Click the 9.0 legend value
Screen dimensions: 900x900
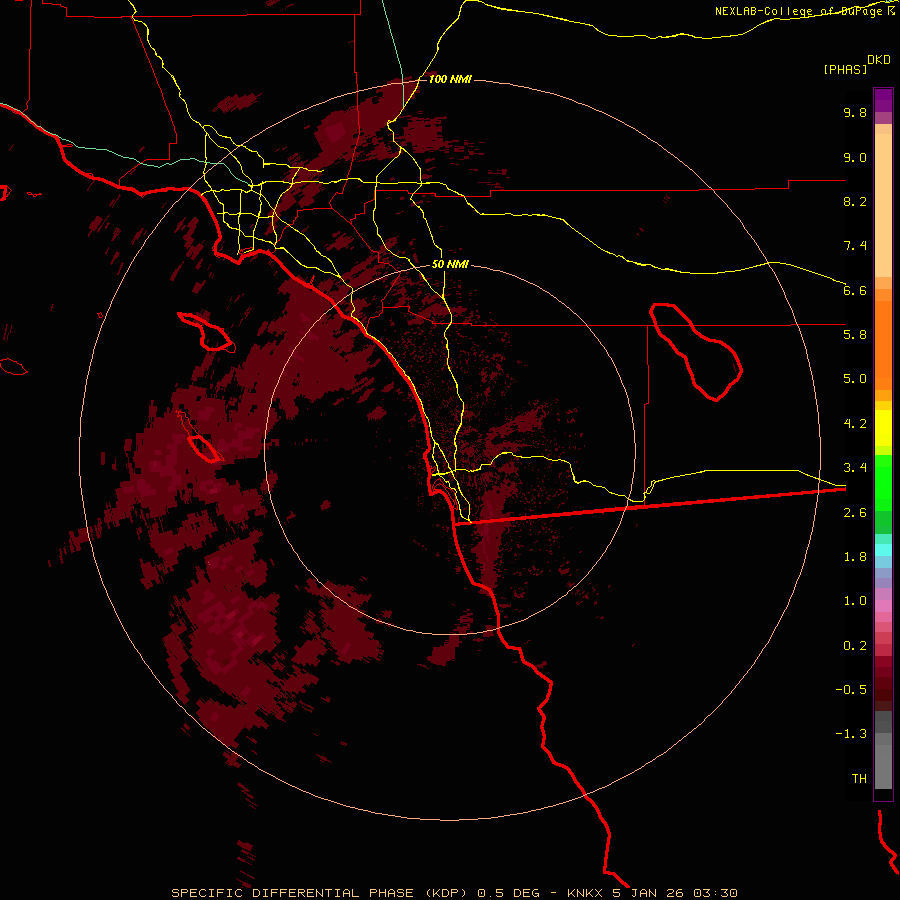[x=855, y=157]
